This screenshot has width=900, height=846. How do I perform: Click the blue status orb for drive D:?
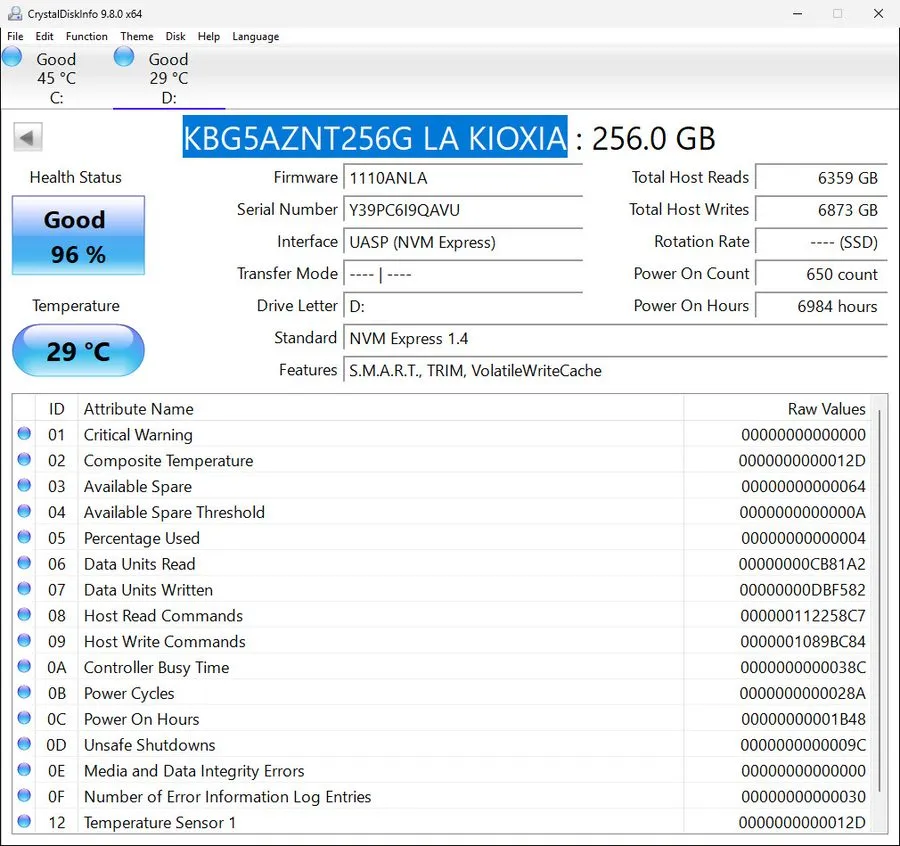(123, 57)
